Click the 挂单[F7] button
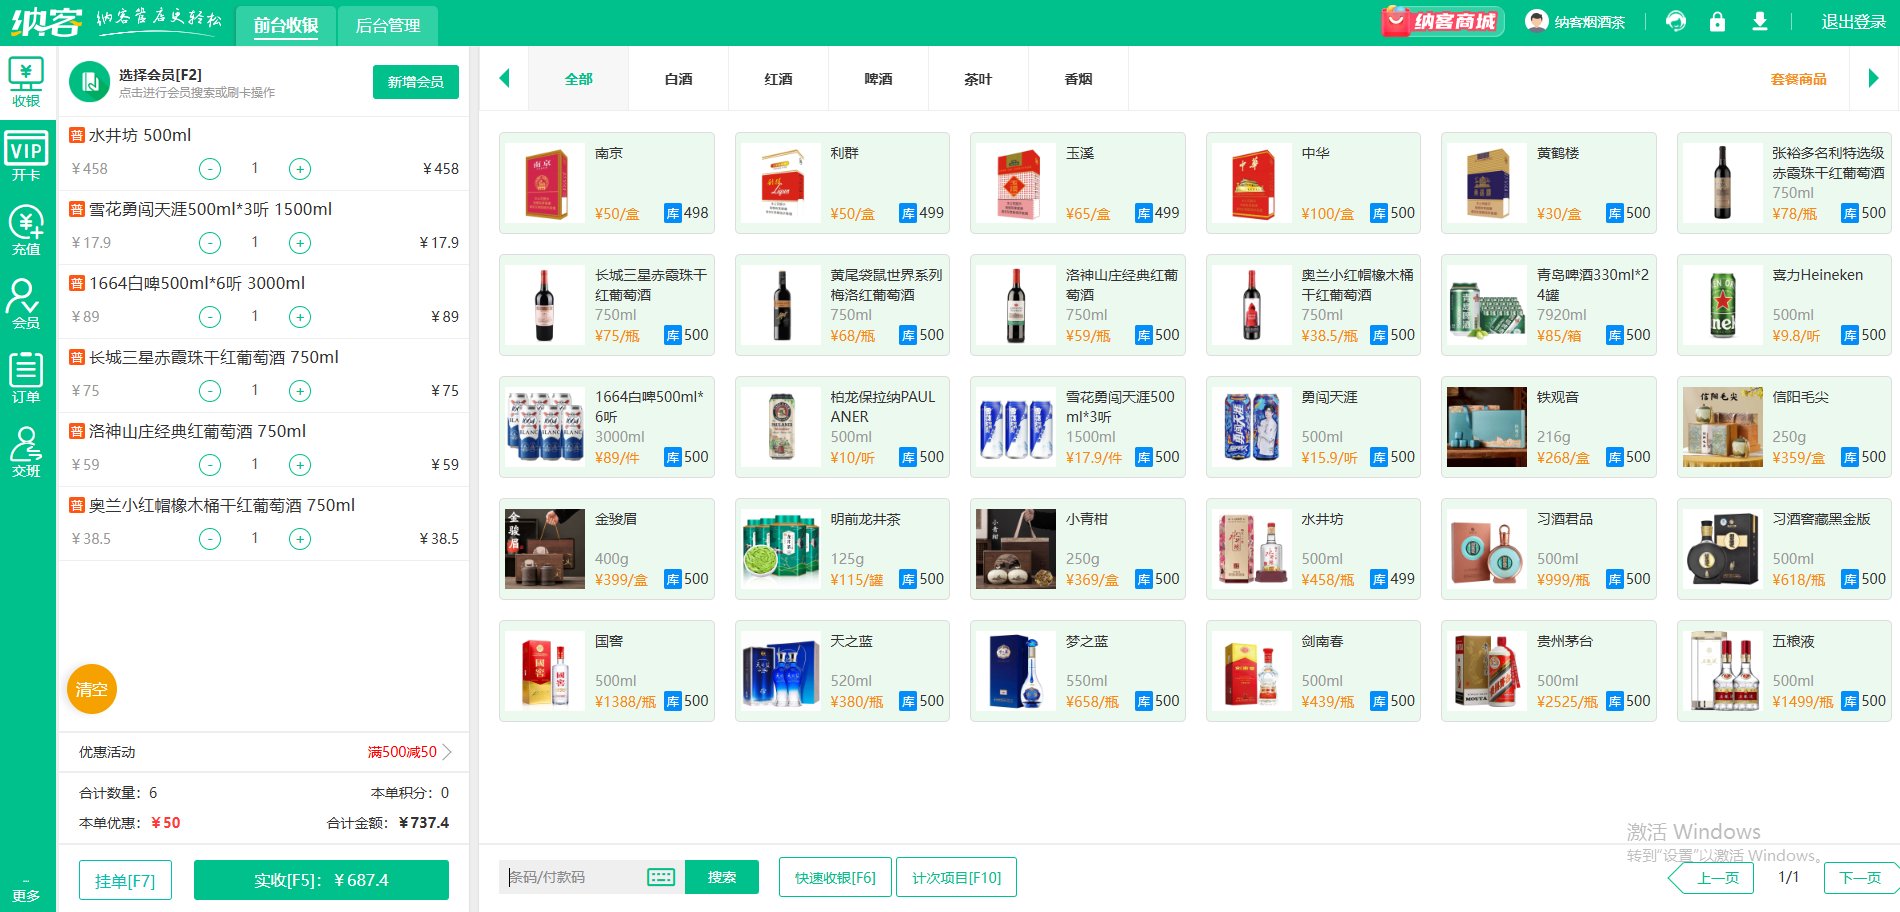1900x912 pixels. 125,880
